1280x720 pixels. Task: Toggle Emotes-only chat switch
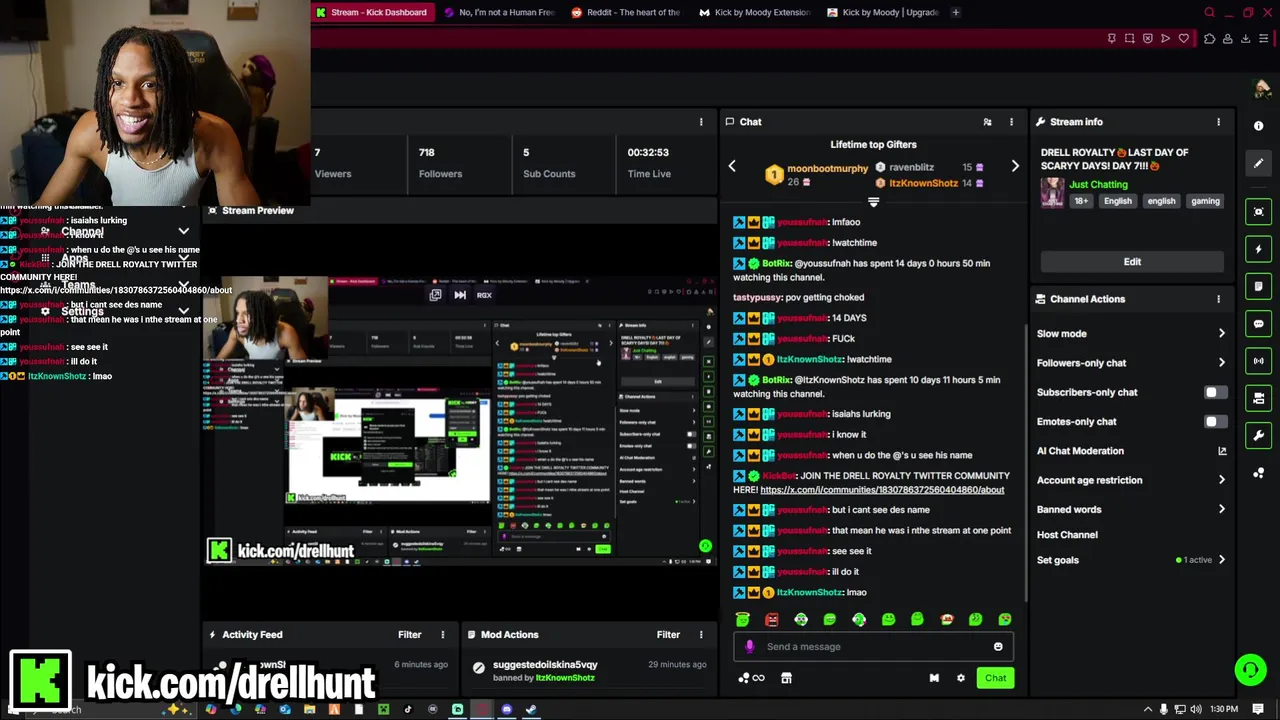click(x=1214, y=421)
